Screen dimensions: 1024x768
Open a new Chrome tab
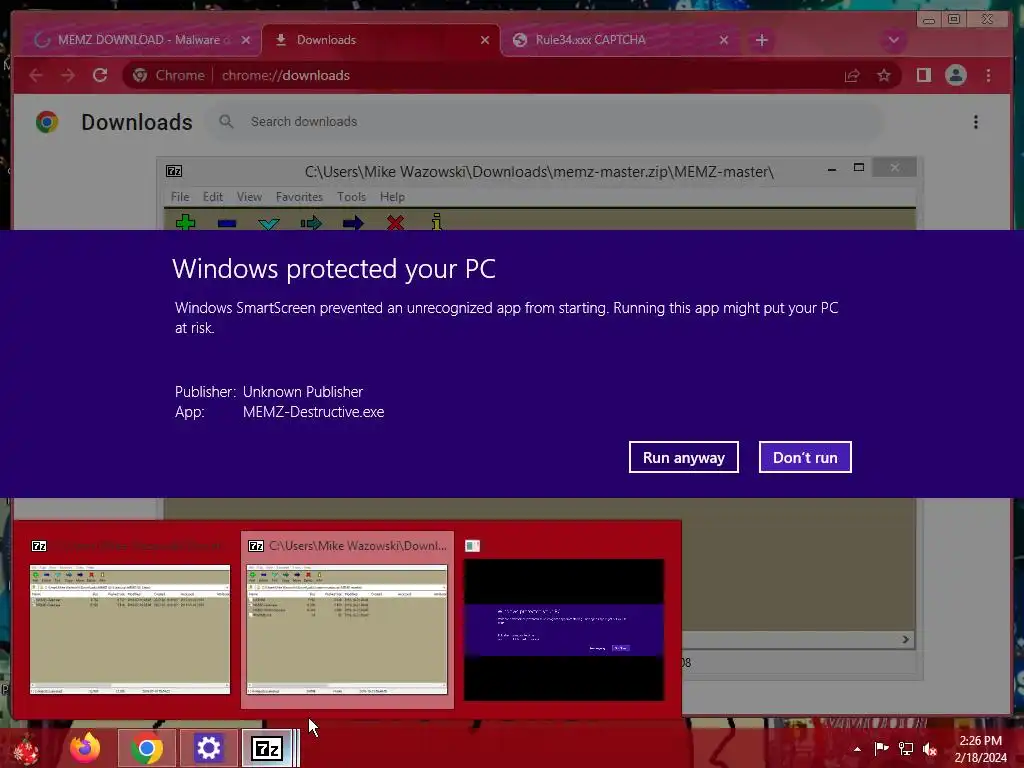[761, 40]
